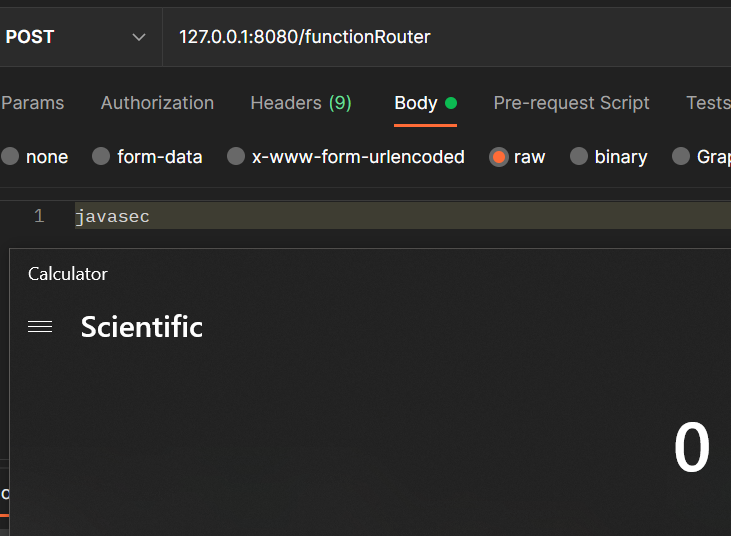731x536 pixels.
Task: Switch to the Tests tab
Action: coord(708,103)
